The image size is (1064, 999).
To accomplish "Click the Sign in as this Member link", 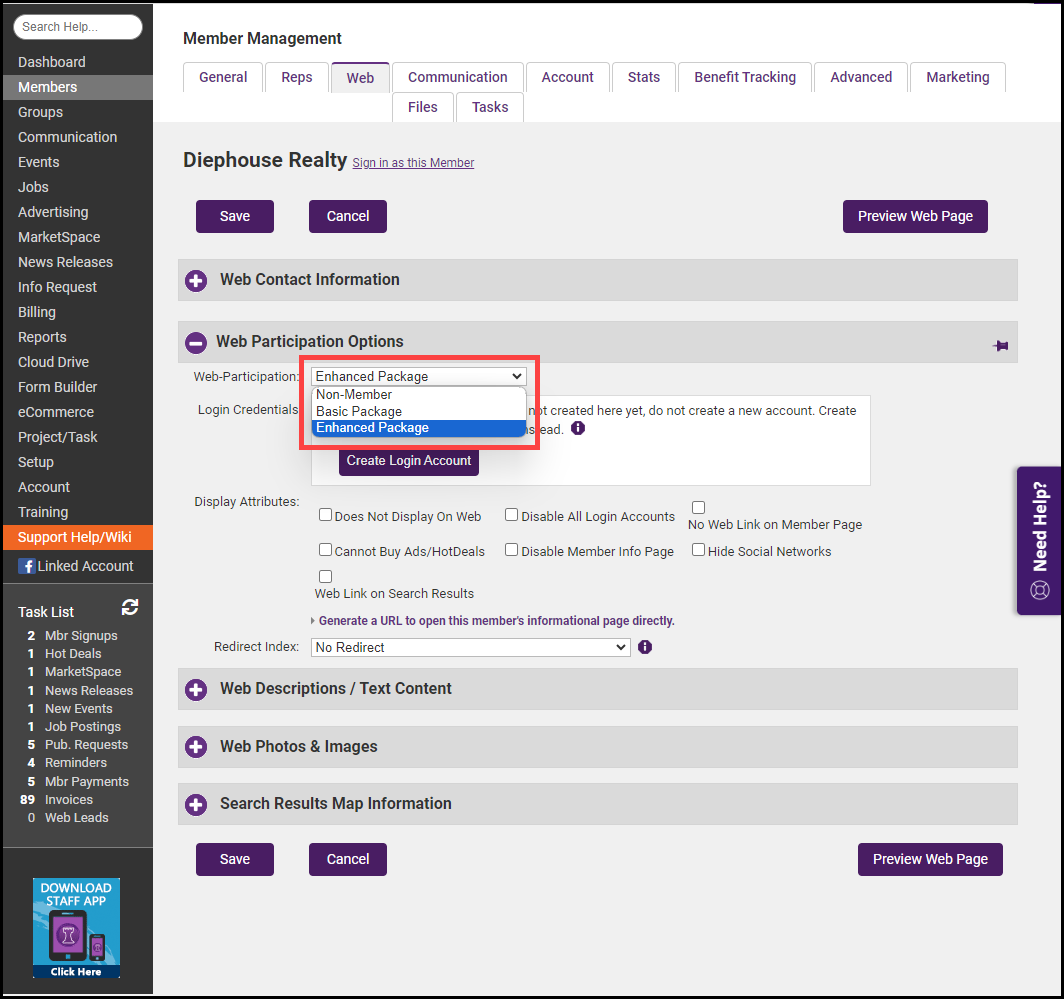I will pos(413,163).
